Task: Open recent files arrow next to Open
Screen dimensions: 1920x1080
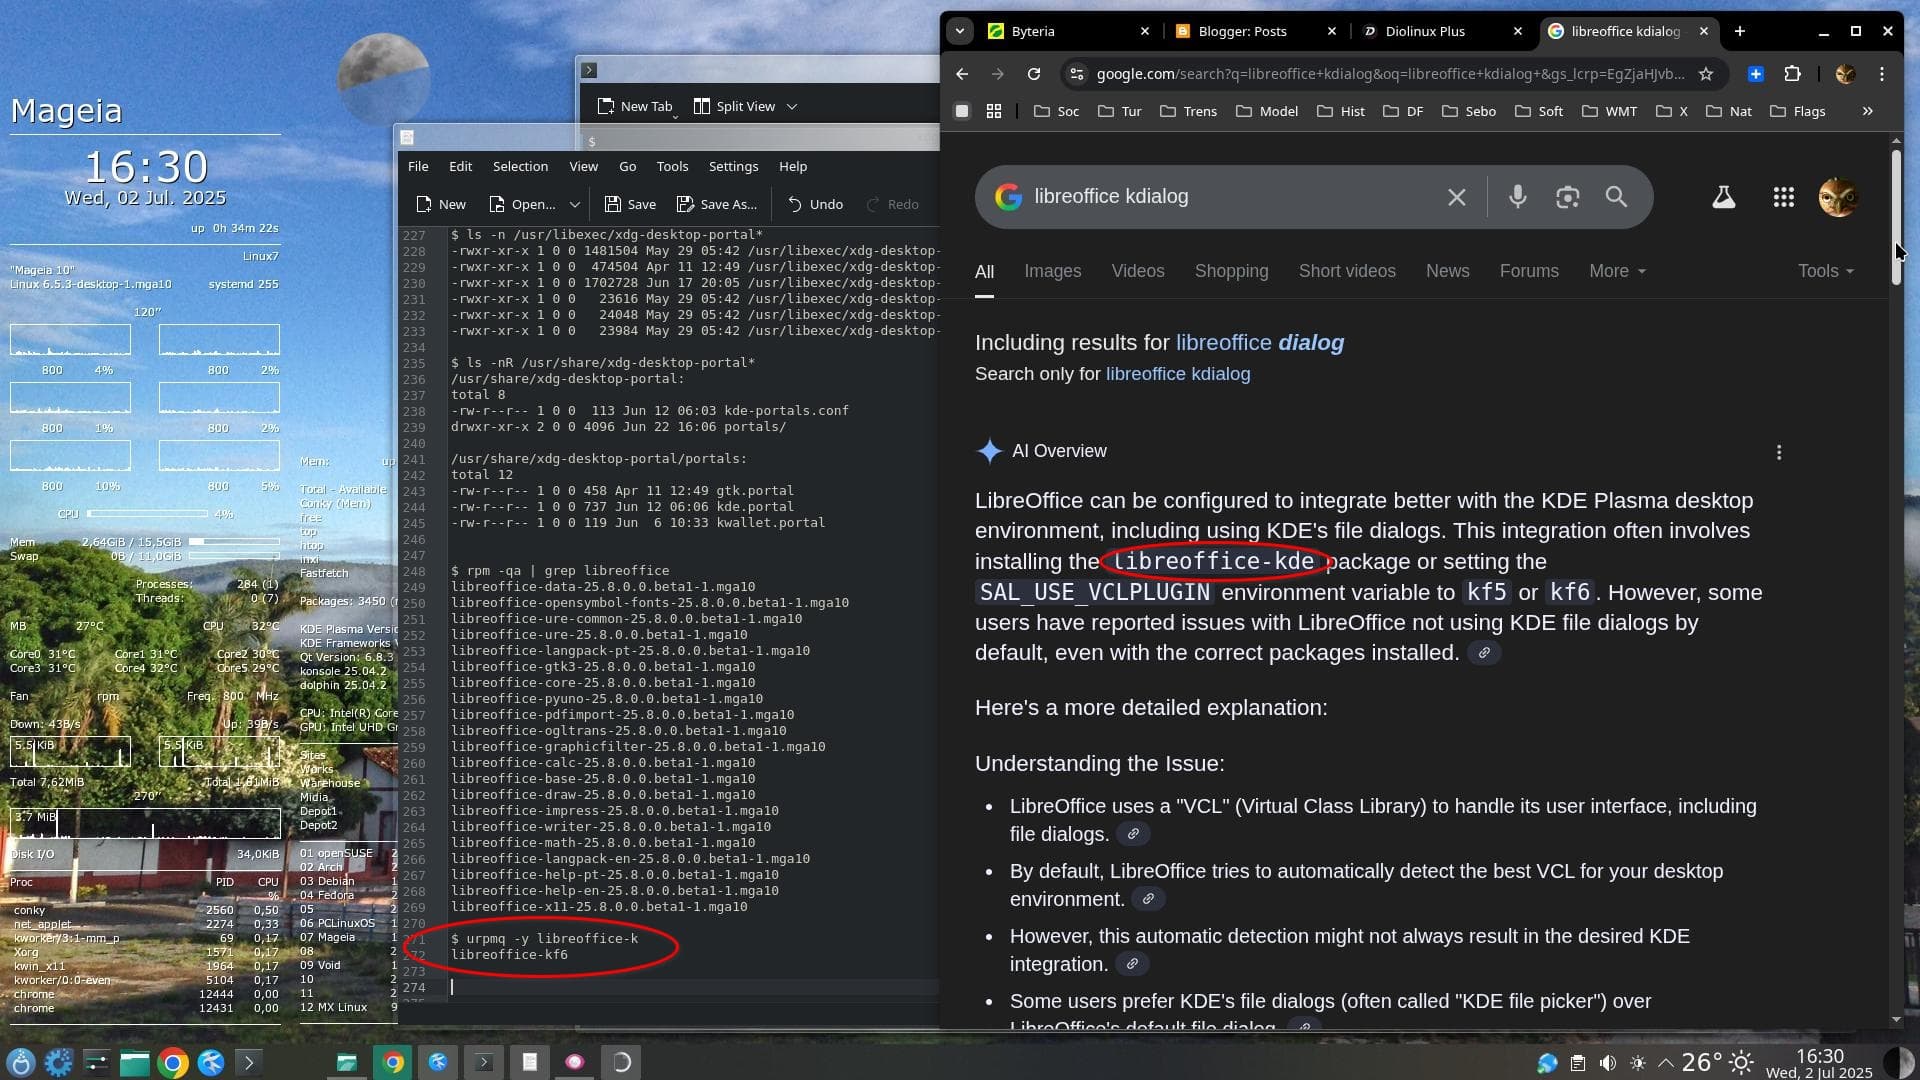Action: click(x=575, y=204)
